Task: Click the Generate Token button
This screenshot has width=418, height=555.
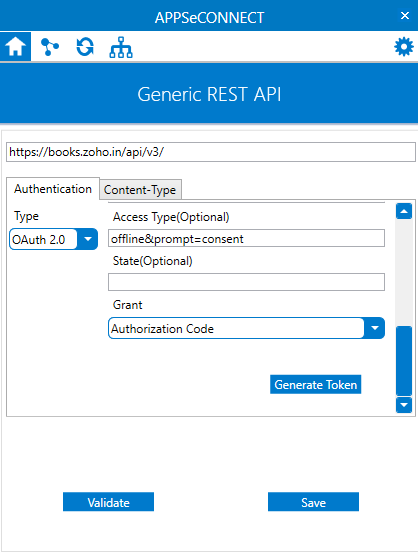Action: point(316,384)
